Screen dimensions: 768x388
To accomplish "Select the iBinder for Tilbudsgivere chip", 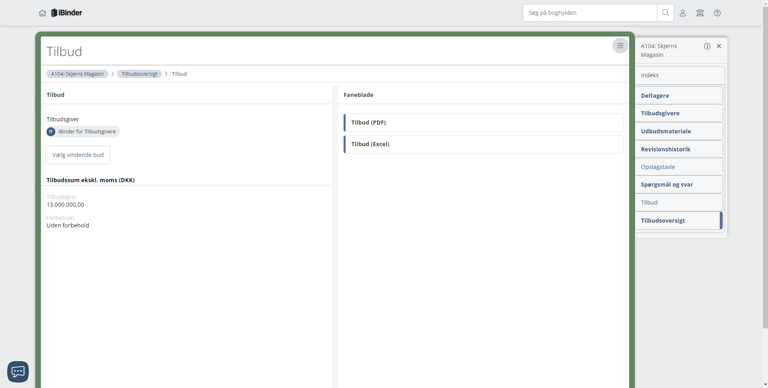I will point(83,132).
